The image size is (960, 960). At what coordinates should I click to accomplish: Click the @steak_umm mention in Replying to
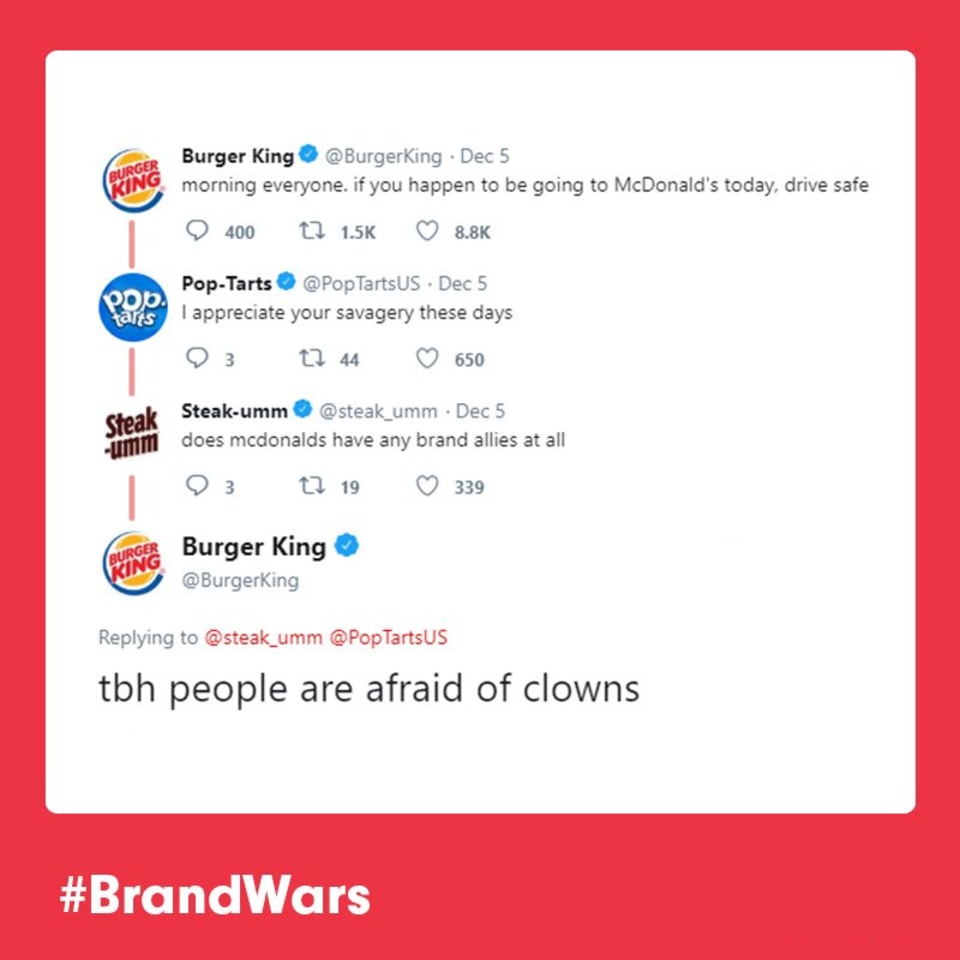pyautogui.click(x=263, y=637)
